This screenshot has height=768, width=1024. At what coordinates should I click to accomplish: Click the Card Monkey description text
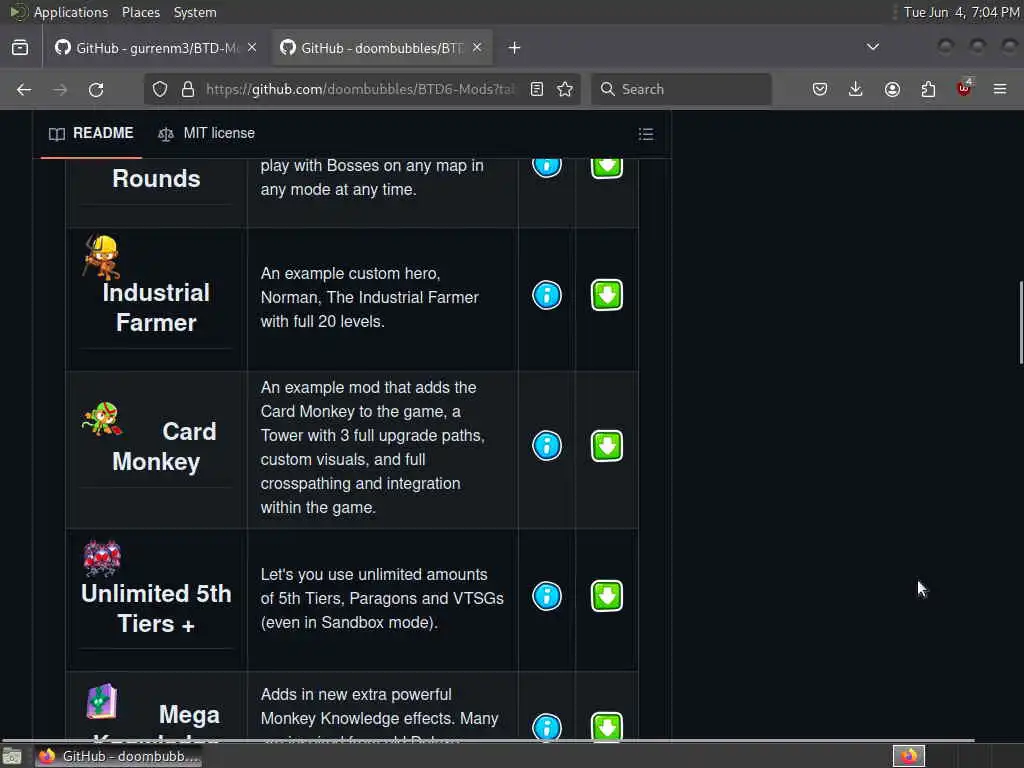373,447
